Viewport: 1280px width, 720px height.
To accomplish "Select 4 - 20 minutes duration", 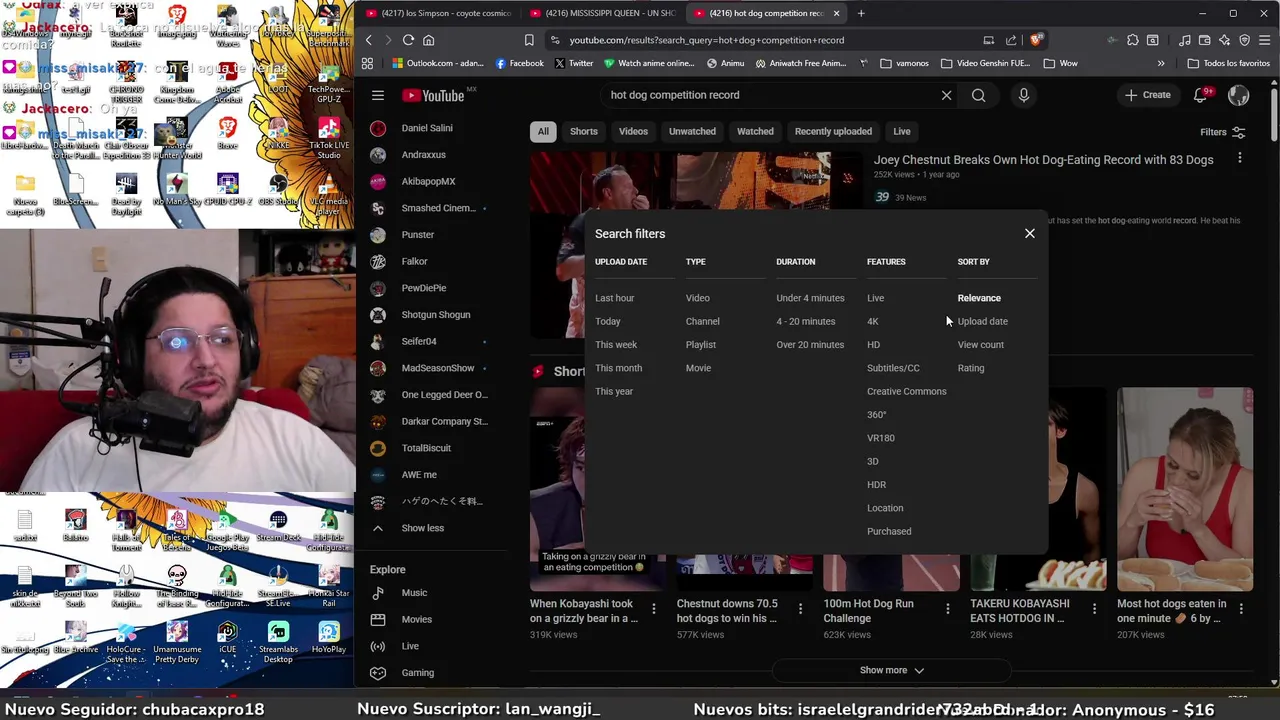I will 805,321.
